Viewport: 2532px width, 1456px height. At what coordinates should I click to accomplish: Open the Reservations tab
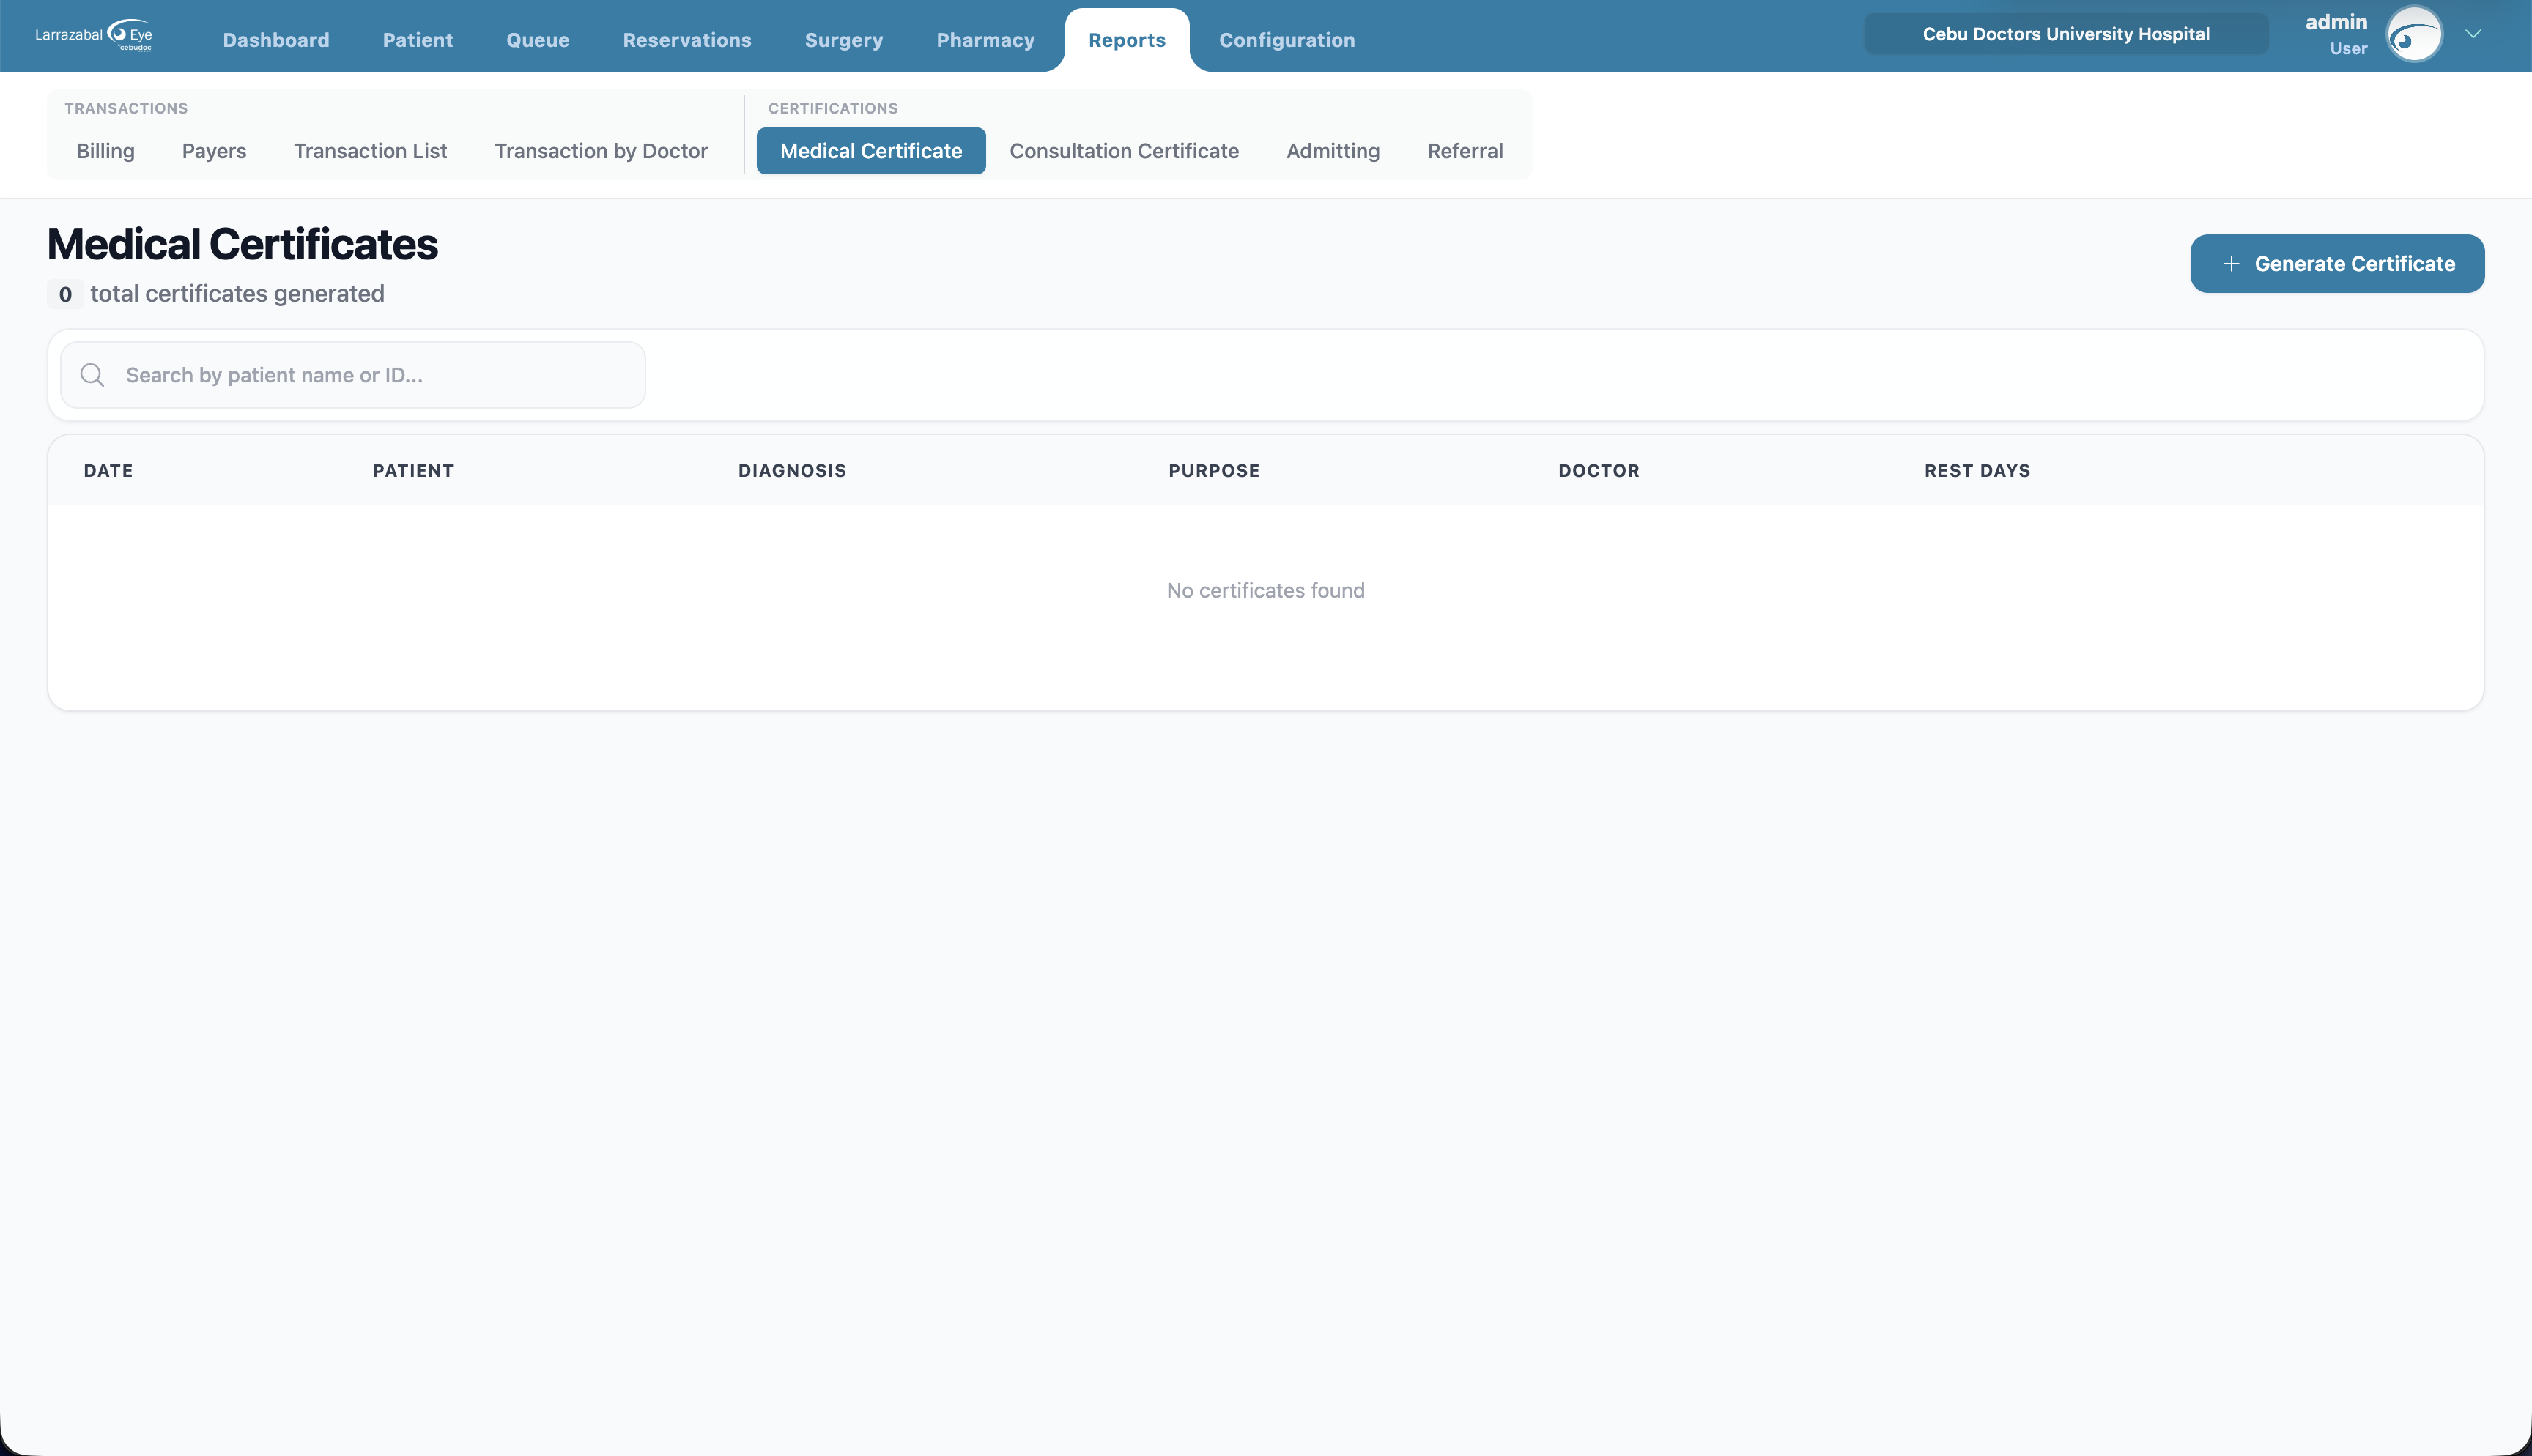click(x=687, y=40)
